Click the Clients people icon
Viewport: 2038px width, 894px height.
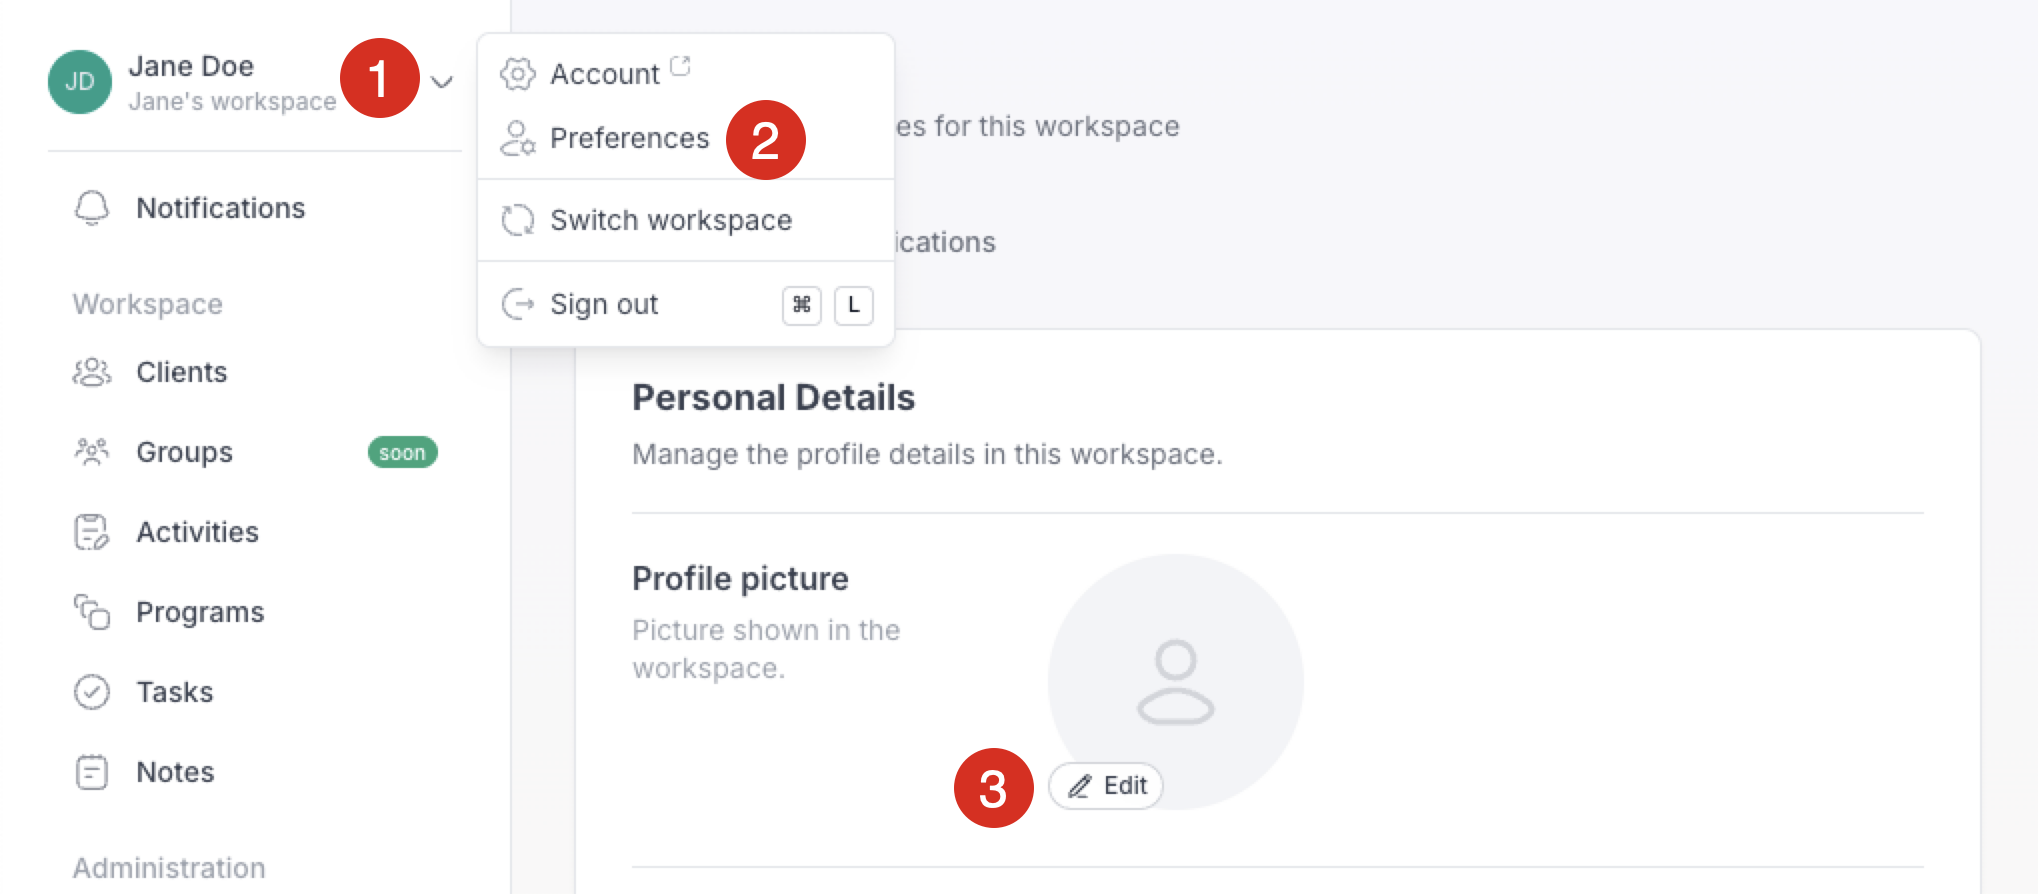coord(92,372)
